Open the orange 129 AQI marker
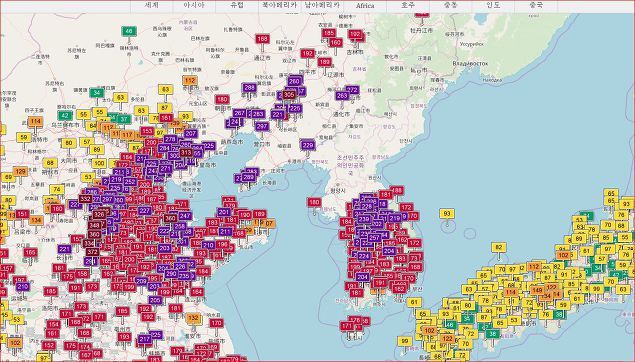The image size is (635, 362). [x=20, y=171]
